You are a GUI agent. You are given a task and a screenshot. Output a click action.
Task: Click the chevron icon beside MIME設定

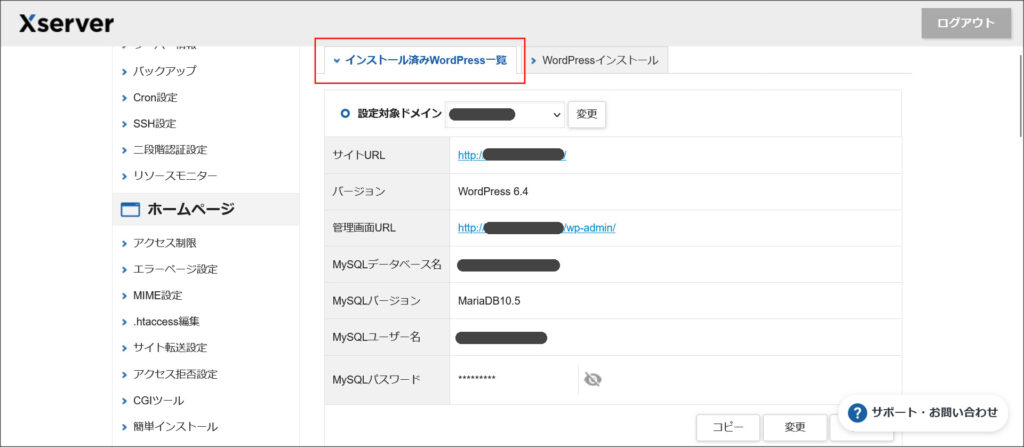coord(124,296)
